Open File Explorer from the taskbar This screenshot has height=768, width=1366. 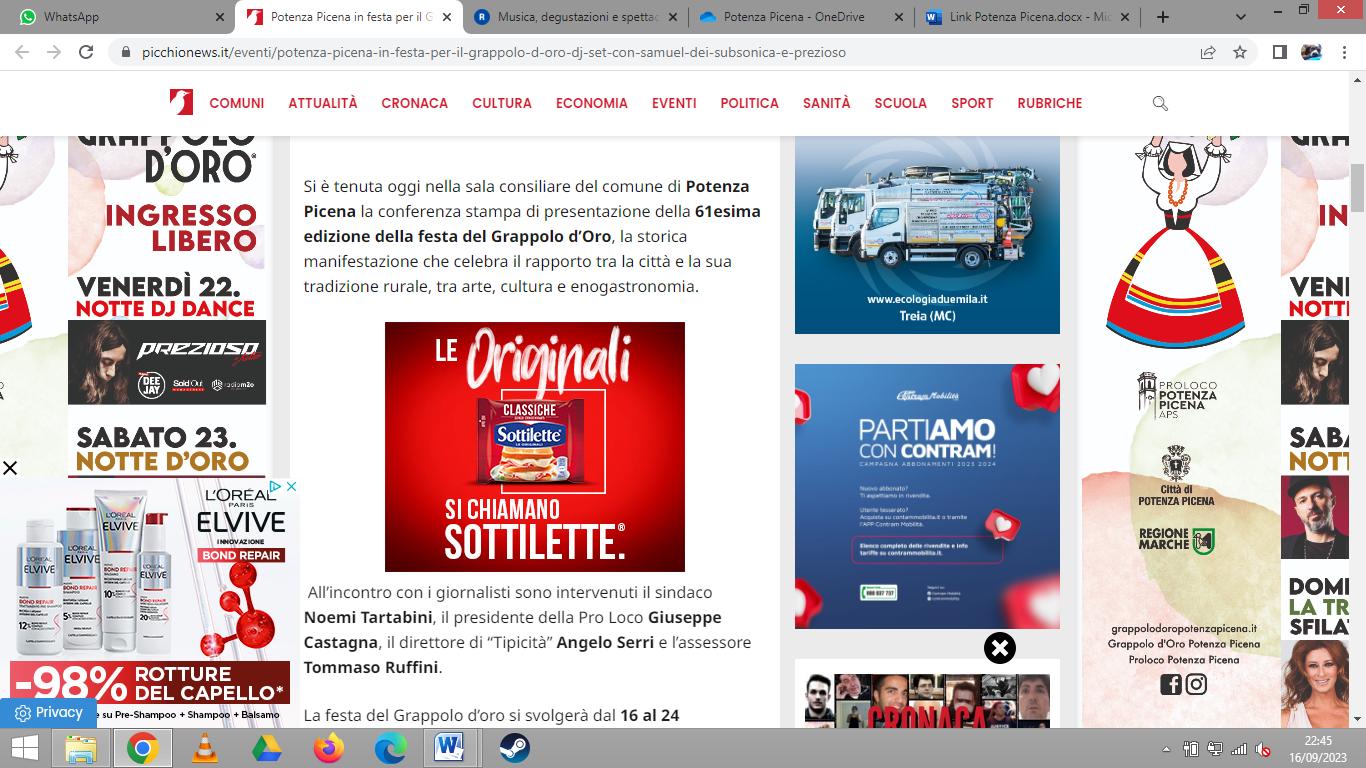(81, 748)
